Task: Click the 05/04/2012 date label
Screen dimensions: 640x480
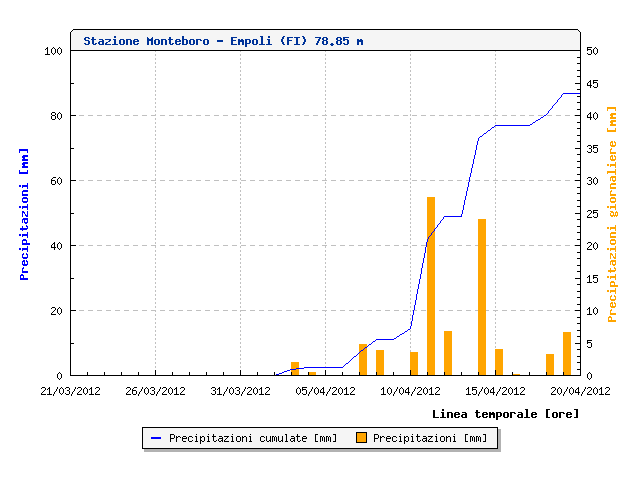Action: tap(326, 391)
